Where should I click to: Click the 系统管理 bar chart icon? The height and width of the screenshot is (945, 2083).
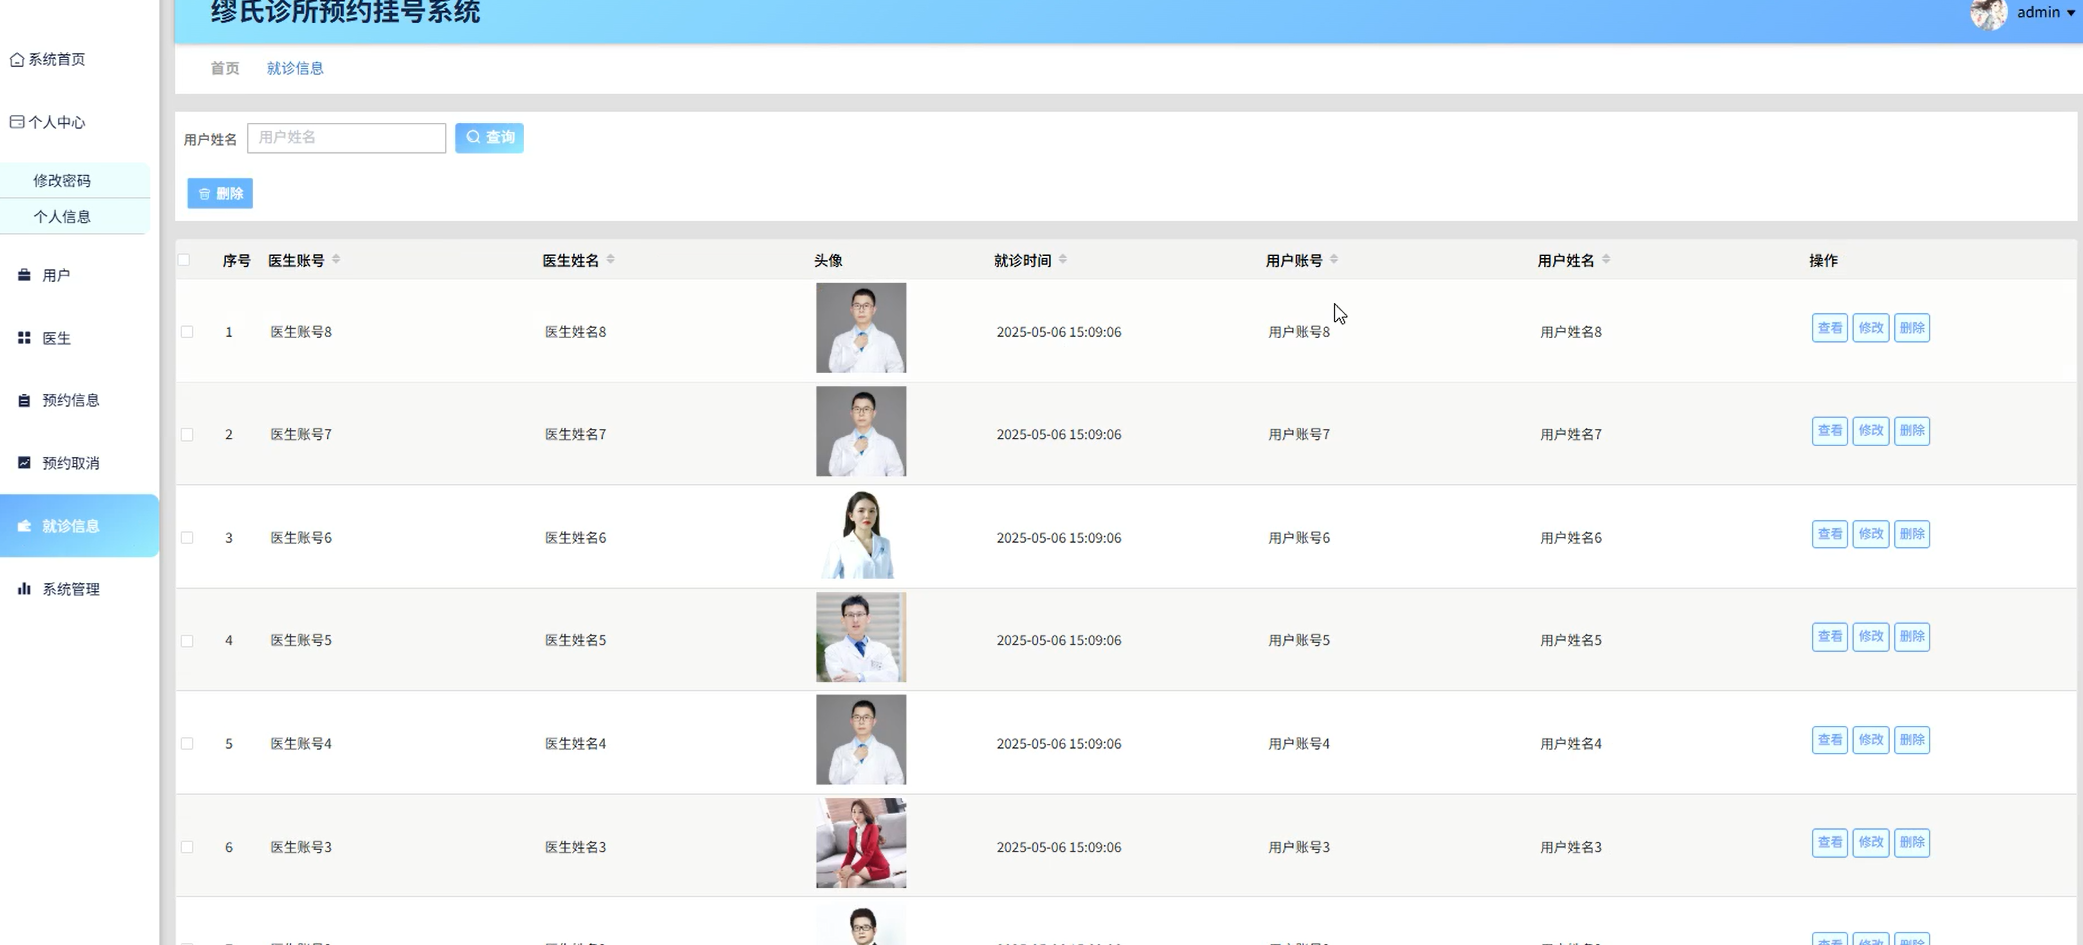pos(24,589)
